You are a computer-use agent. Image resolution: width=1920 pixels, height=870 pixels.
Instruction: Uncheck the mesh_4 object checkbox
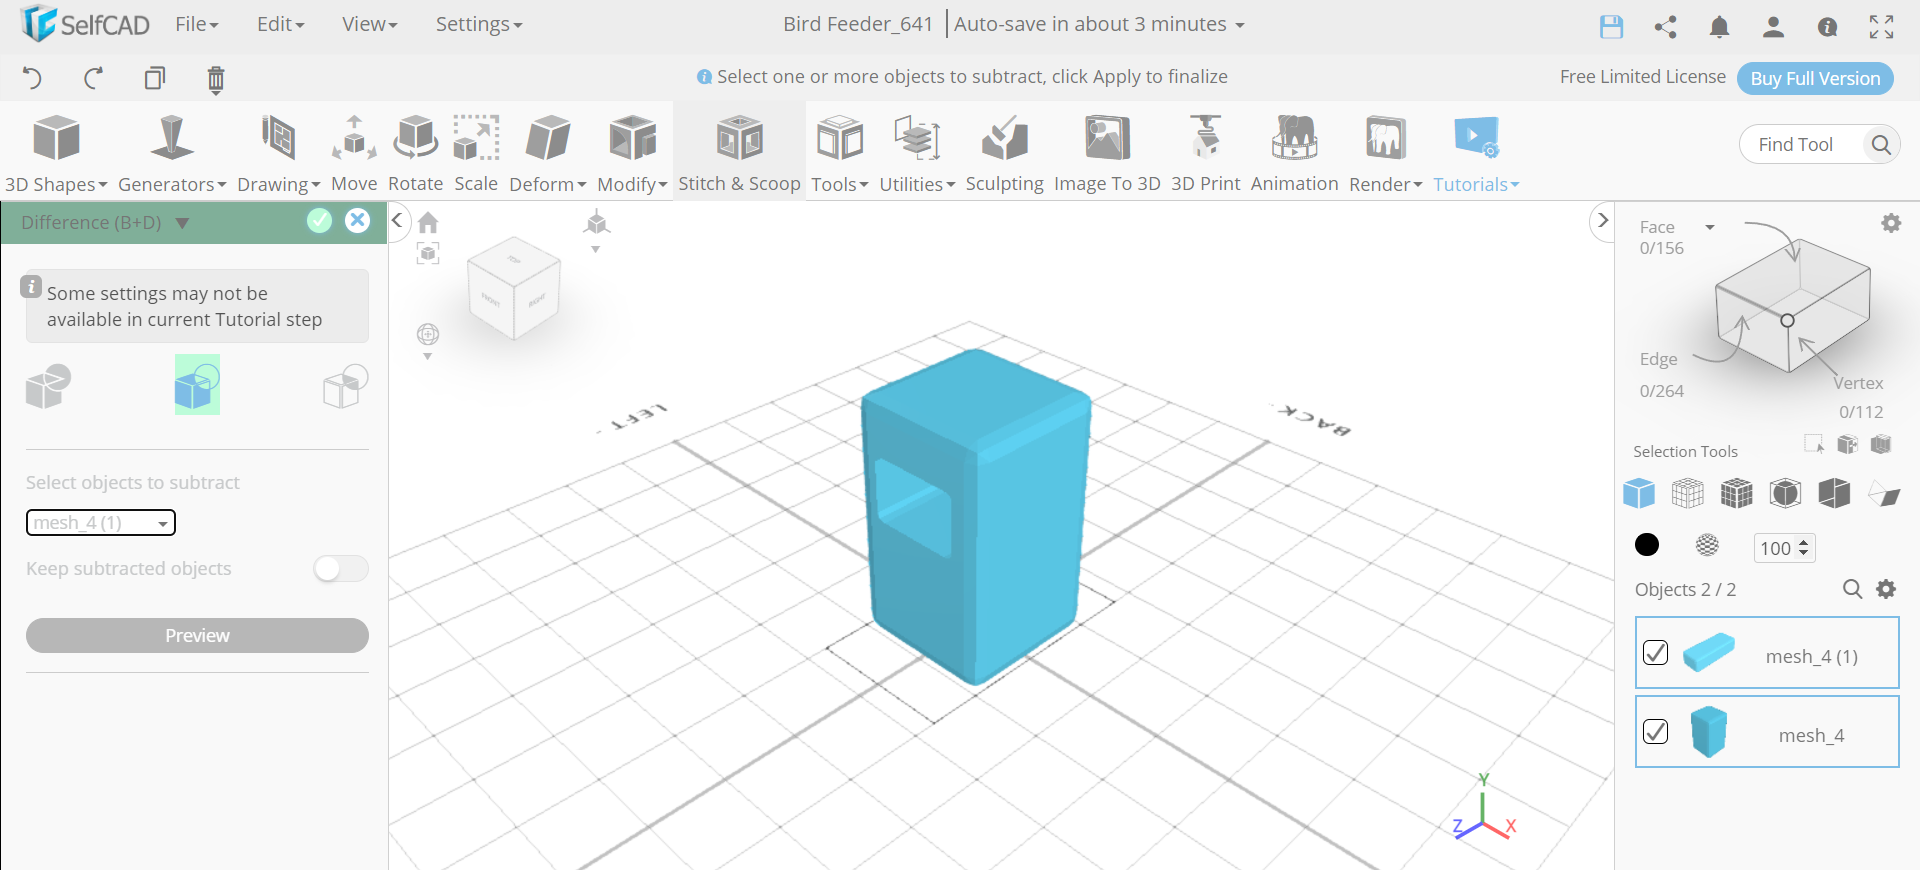(1656, 732)
